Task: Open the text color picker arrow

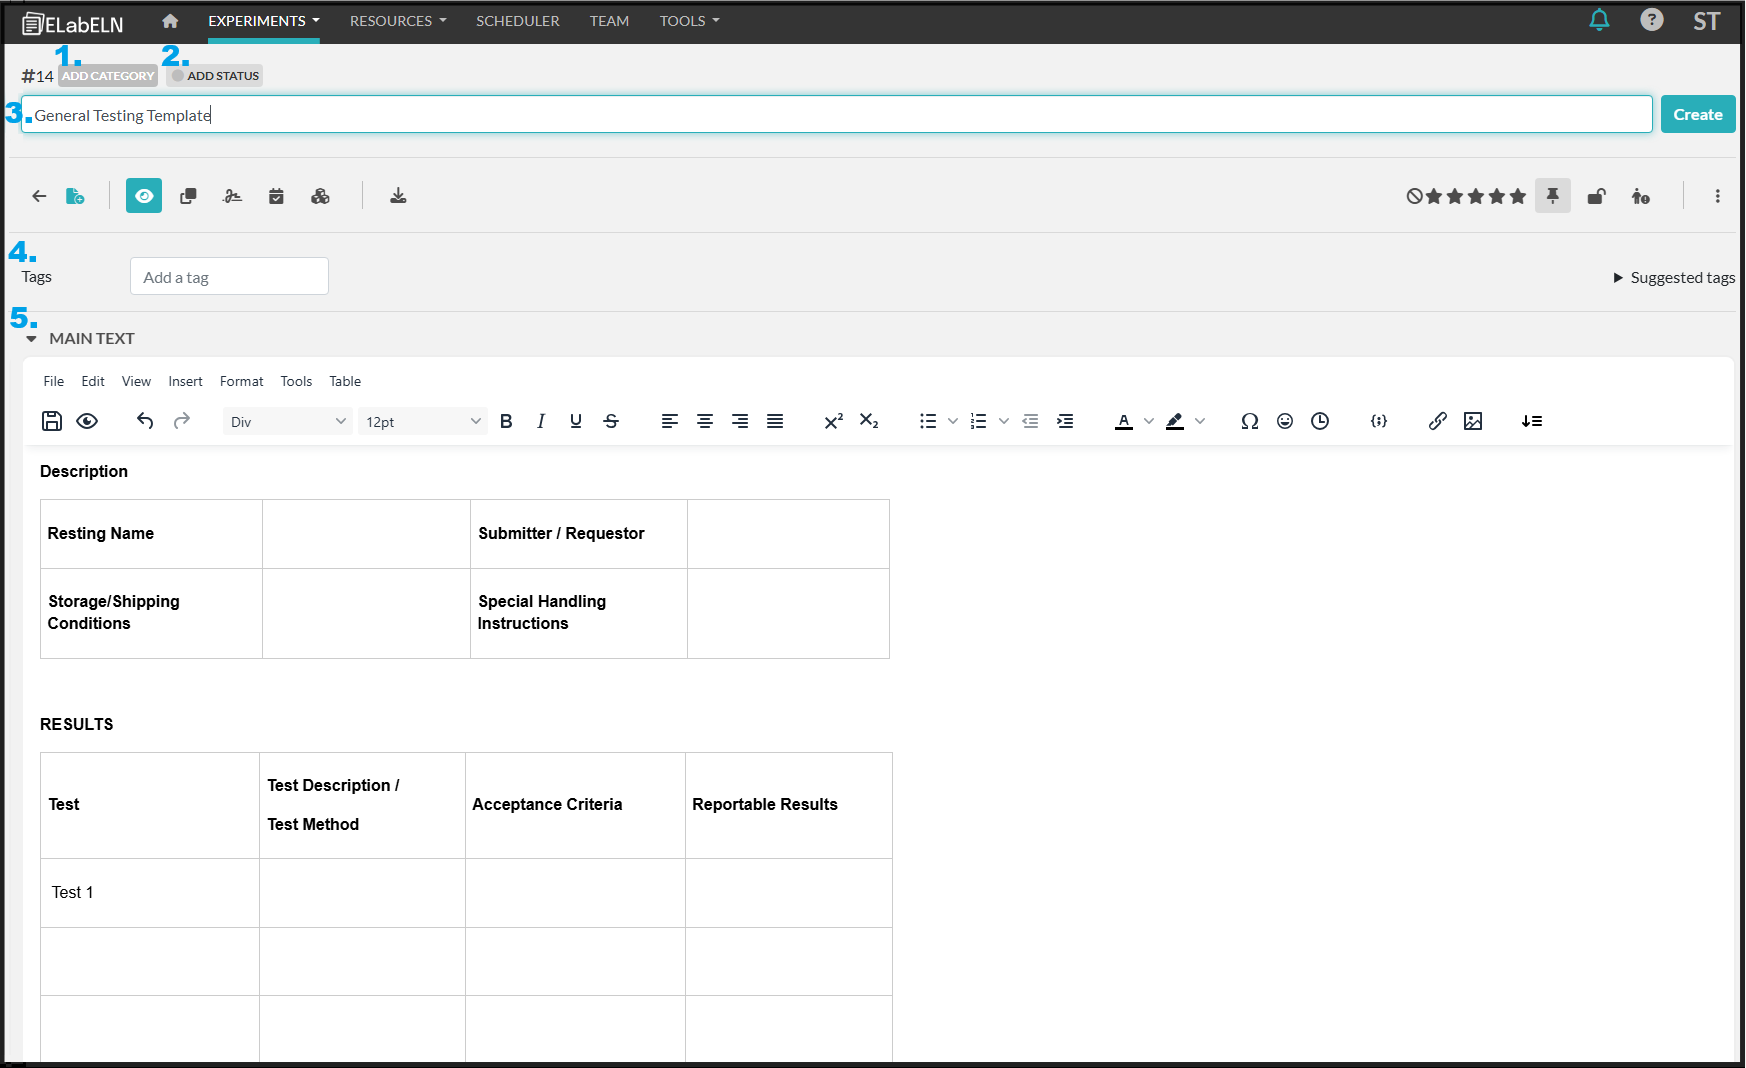Action: pyautogui.click(x=1149, y=421)
